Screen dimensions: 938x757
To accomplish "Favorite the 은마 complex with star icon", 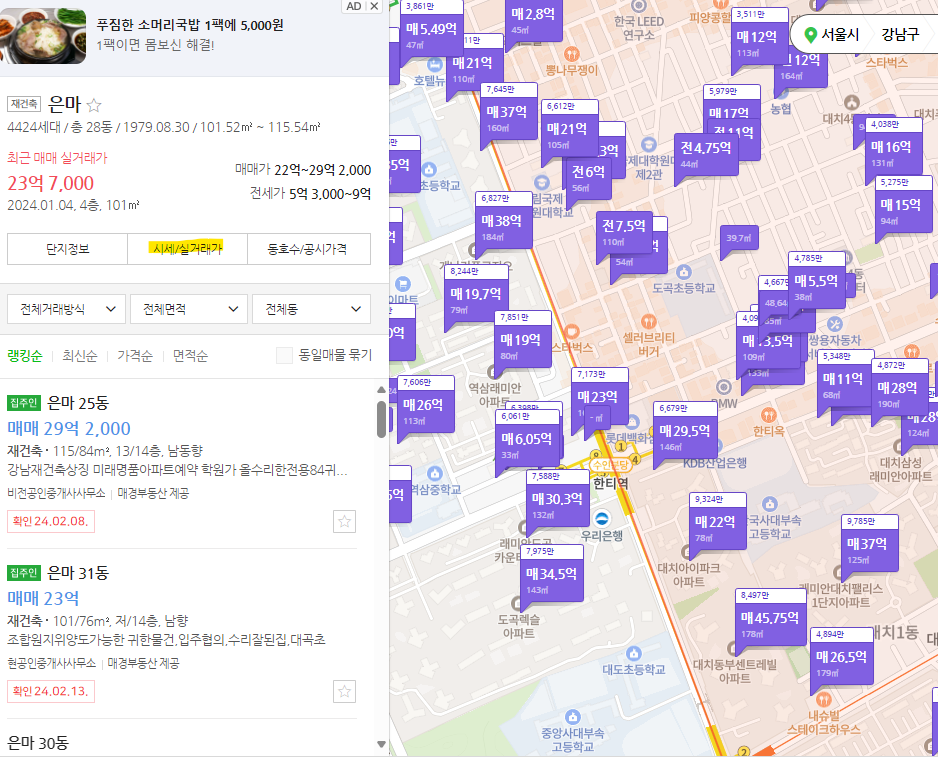I will (94, 105).
